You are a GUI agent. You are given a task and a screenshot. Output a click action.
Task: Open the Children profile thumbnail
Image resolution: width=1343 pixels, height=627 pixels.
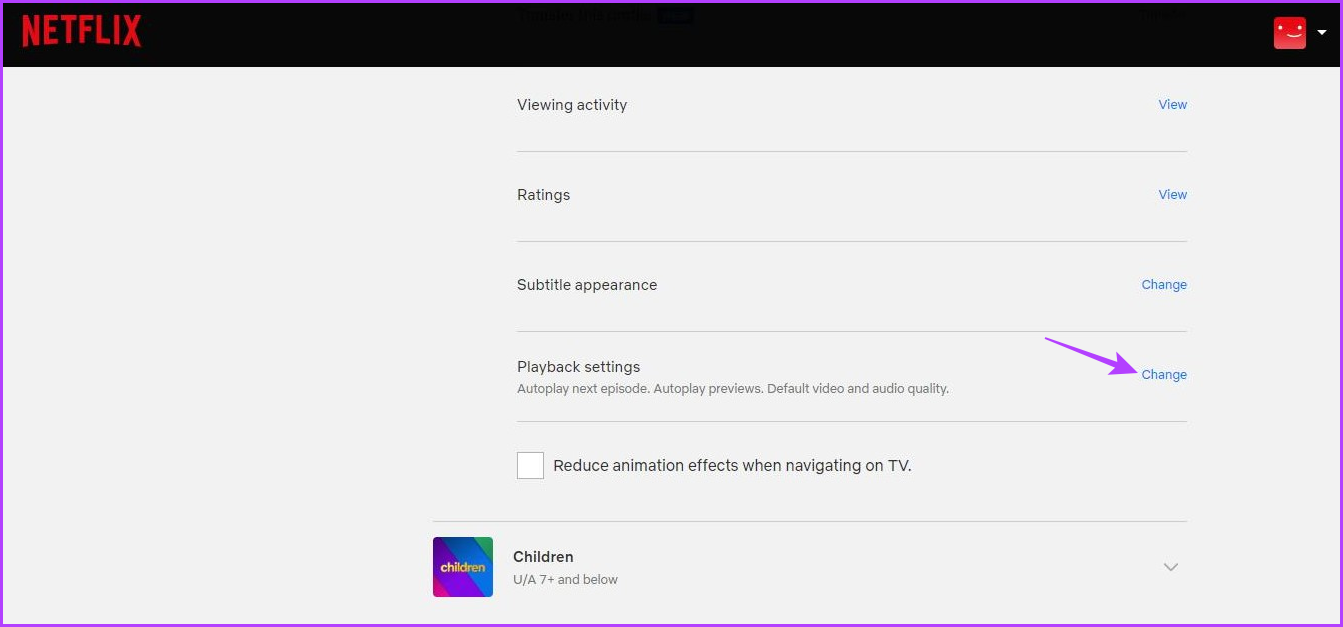(x=463, y=567)
